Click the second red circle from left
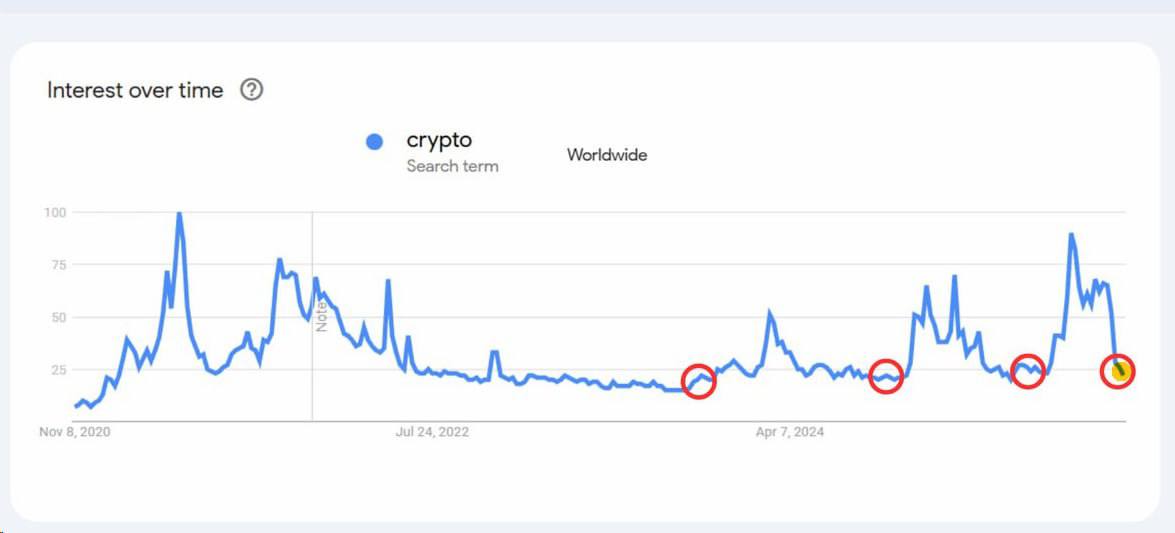 coord(886,376)
